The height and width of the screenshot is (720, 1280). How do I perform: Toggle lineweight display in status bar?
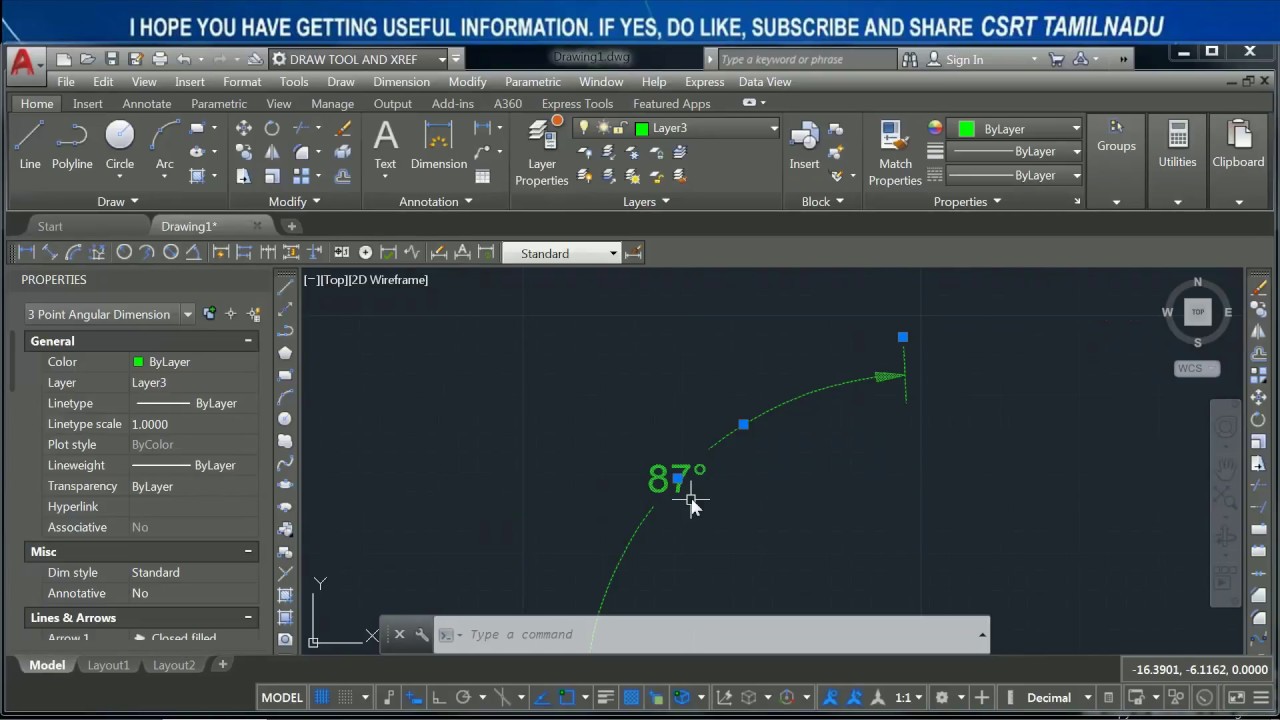pyautogui.click(x=605, y=697)
